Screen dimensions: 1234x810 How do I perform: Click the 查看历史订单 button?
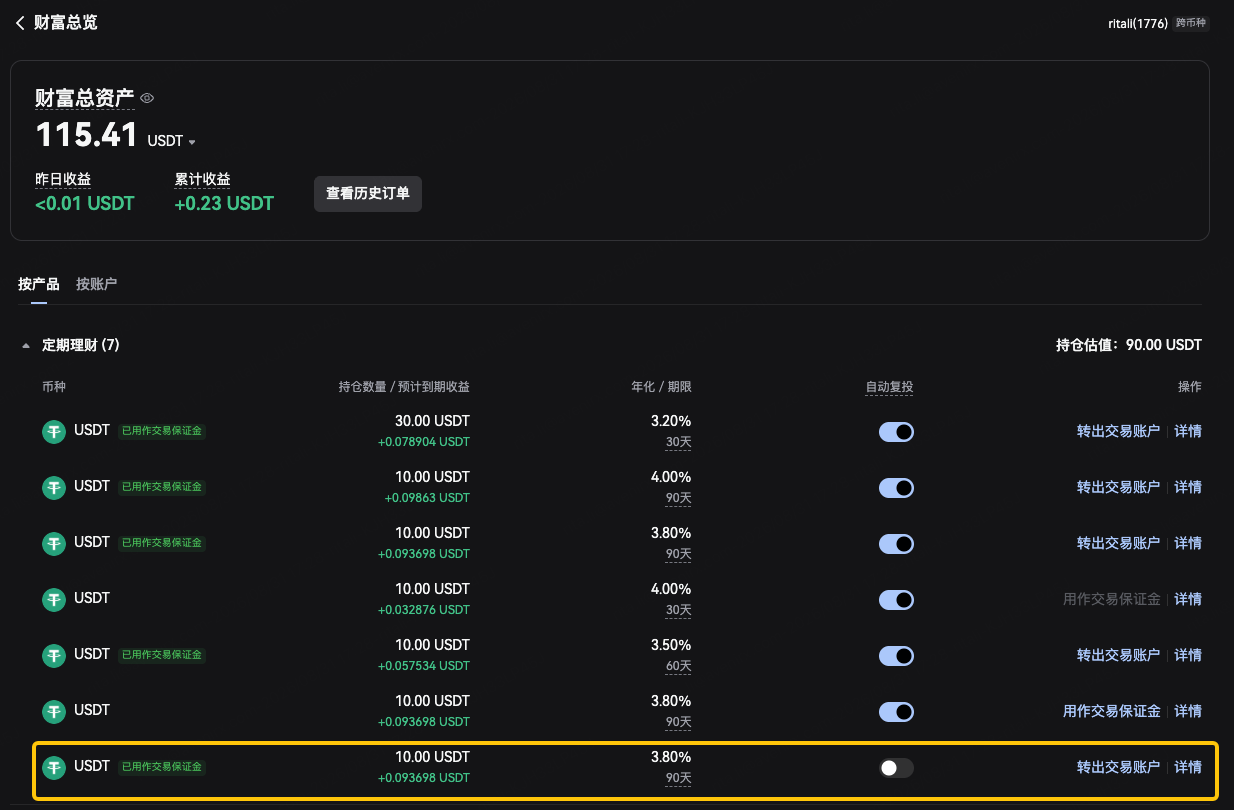click(368, 194)
